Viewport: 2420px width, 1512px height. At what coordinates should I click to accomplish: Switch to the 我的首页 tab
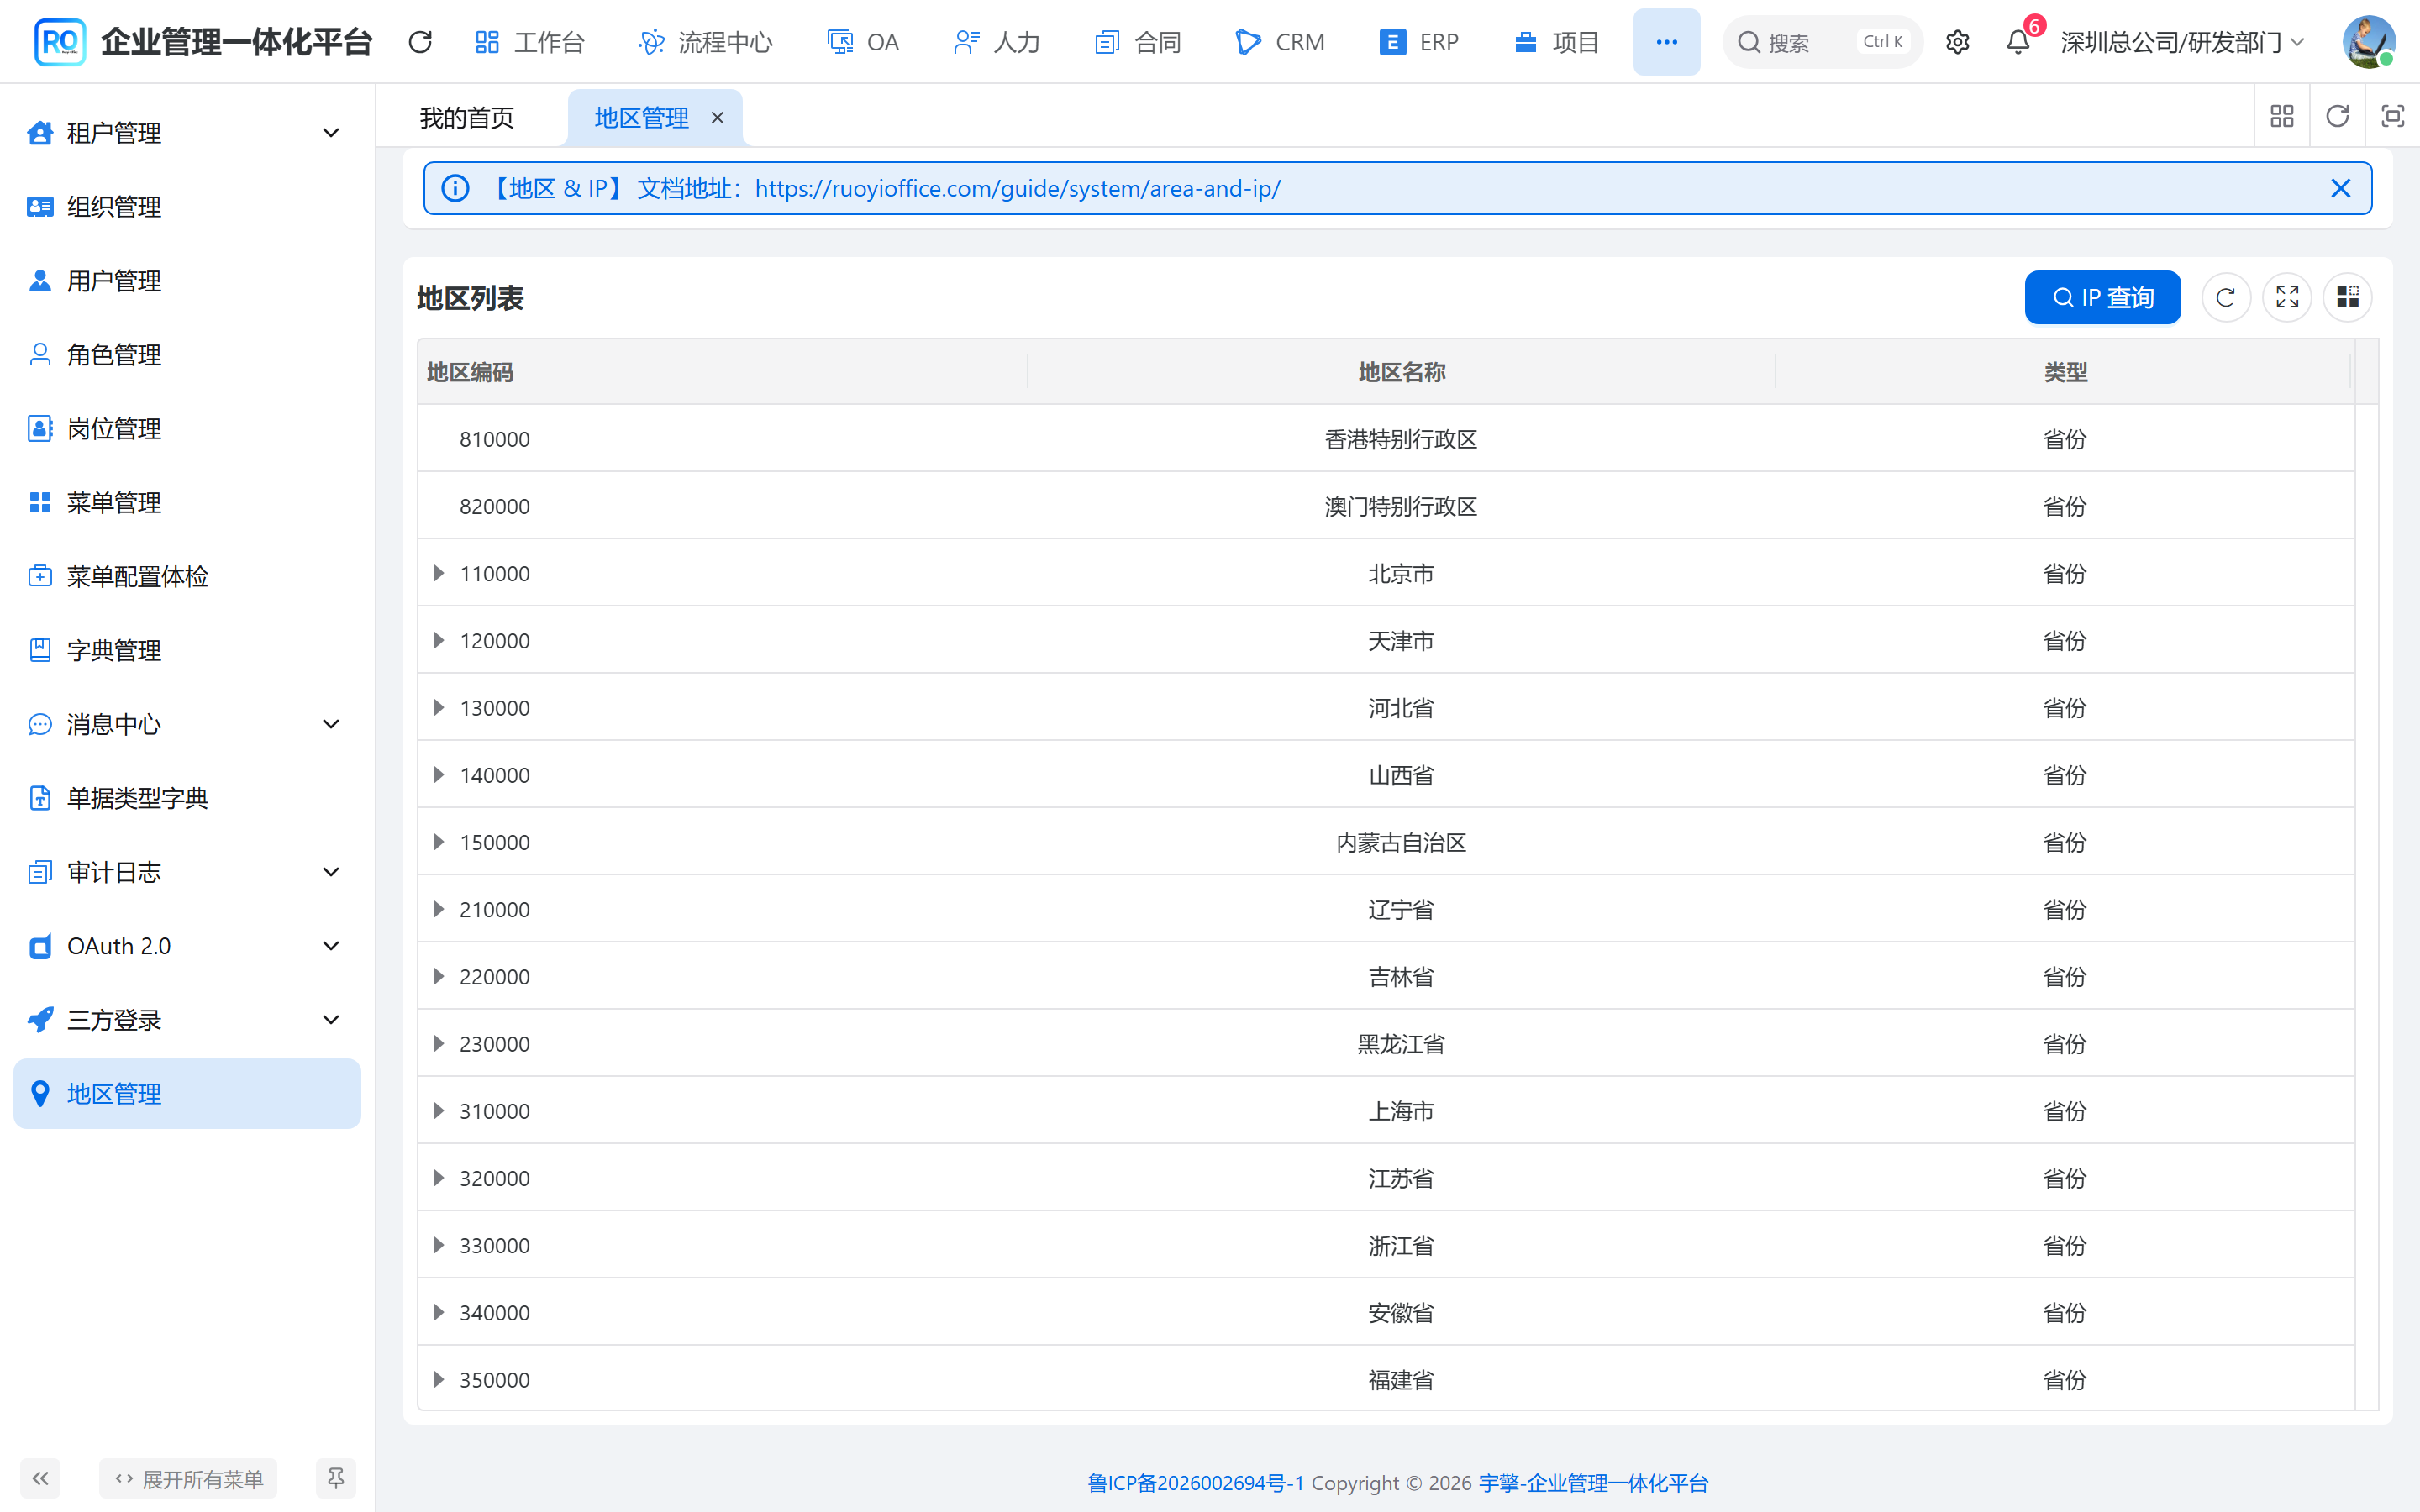point(467,118)
